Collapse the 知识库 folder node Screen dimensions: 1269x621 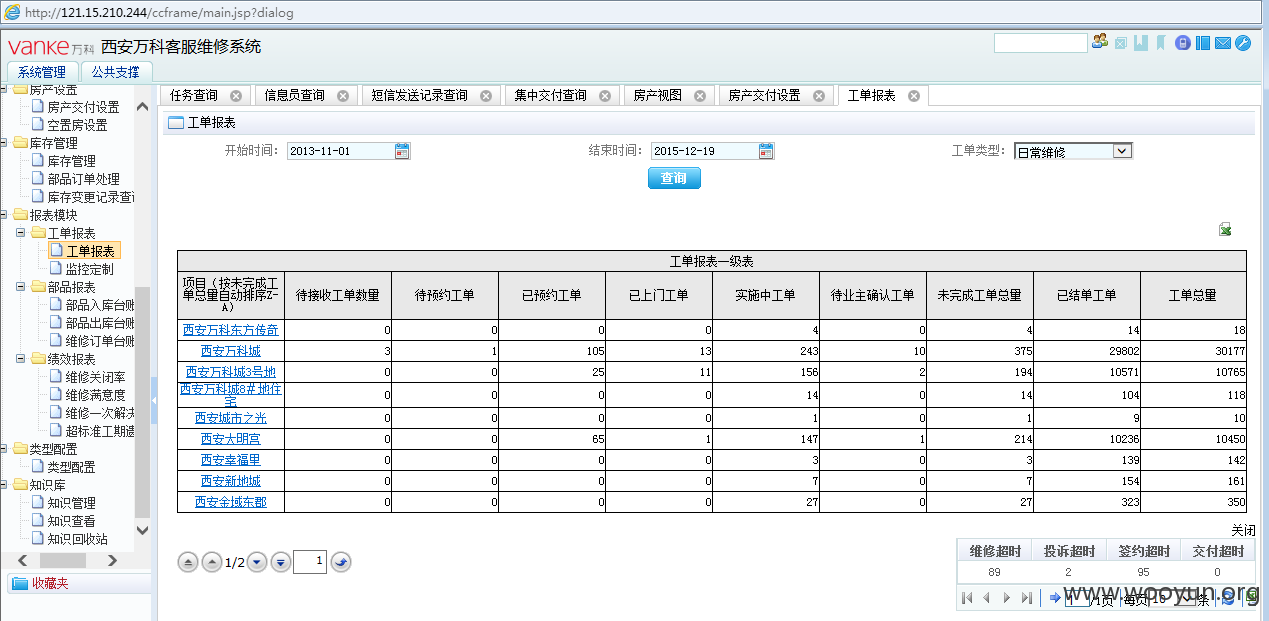4,485
